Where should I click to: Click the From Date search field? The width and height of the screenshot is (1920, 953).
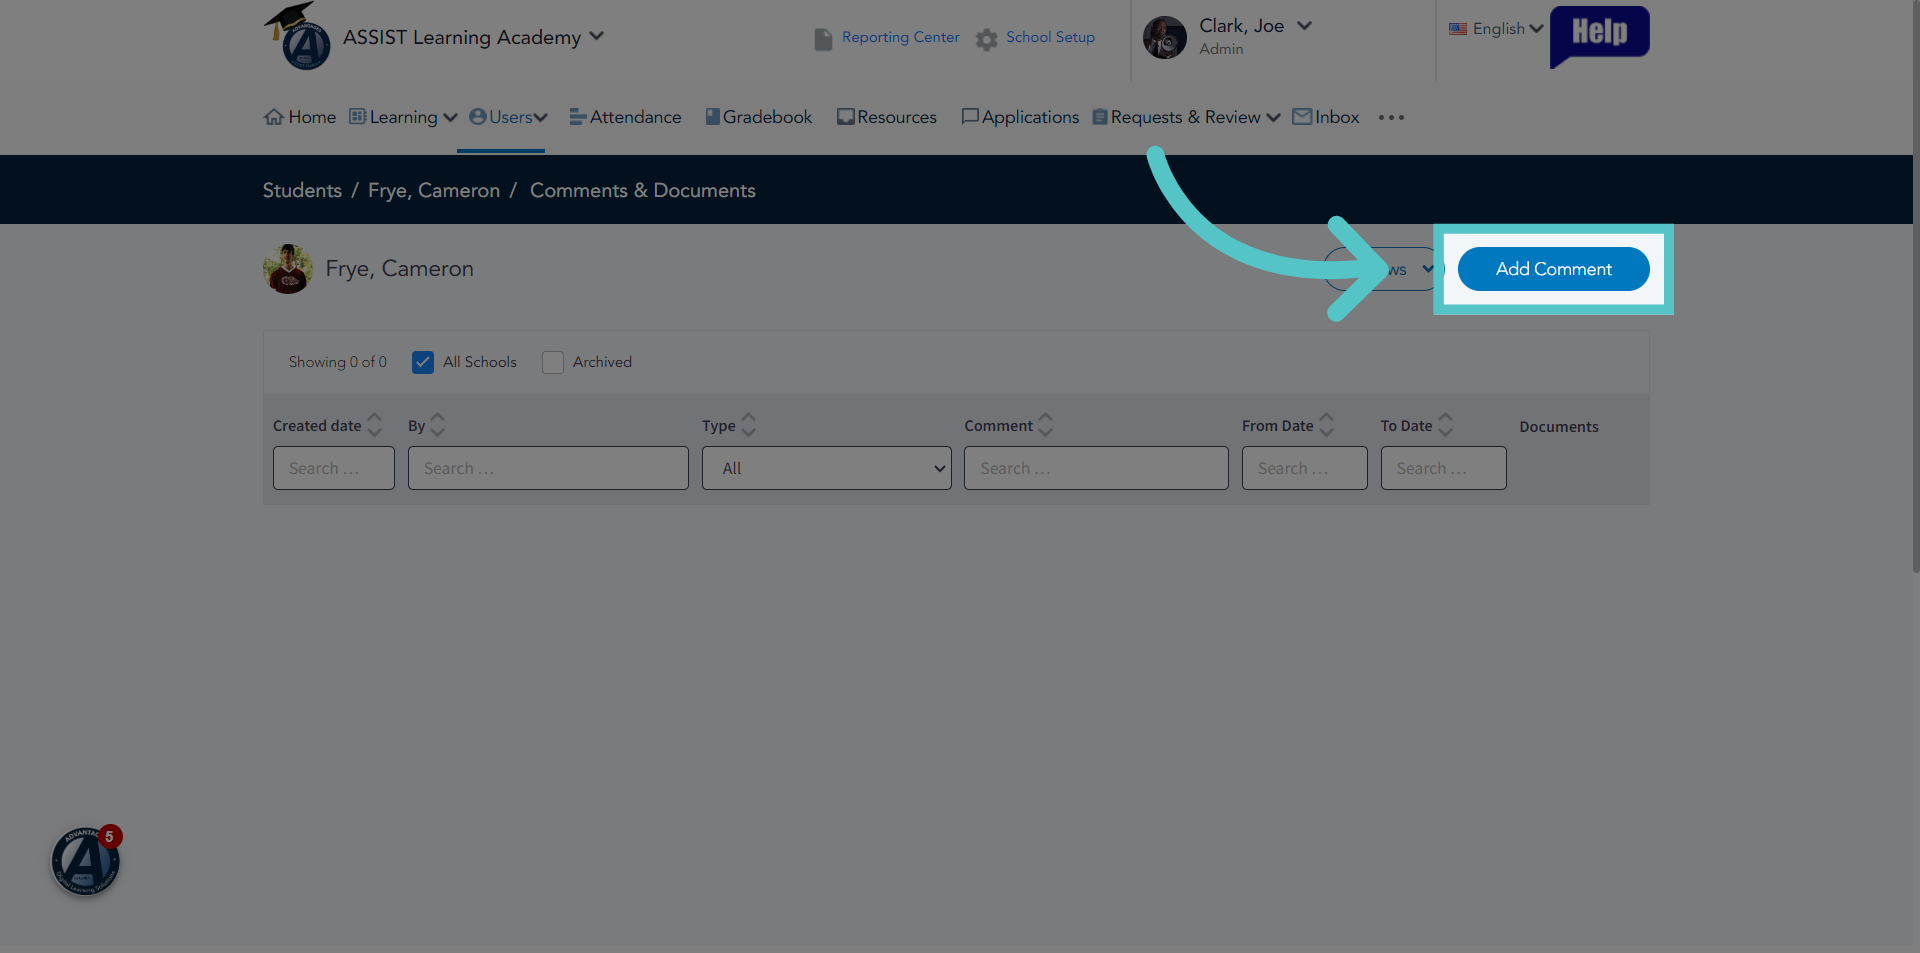point(1304,468)
